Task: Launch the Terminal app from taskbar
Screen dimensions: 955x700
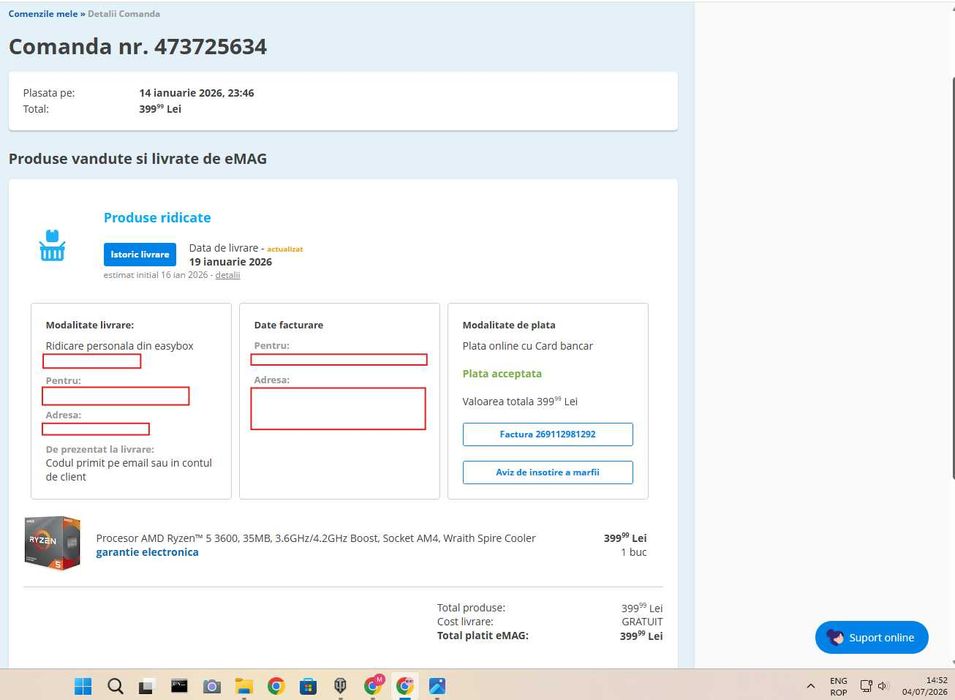Action: [x=179, y=686]
